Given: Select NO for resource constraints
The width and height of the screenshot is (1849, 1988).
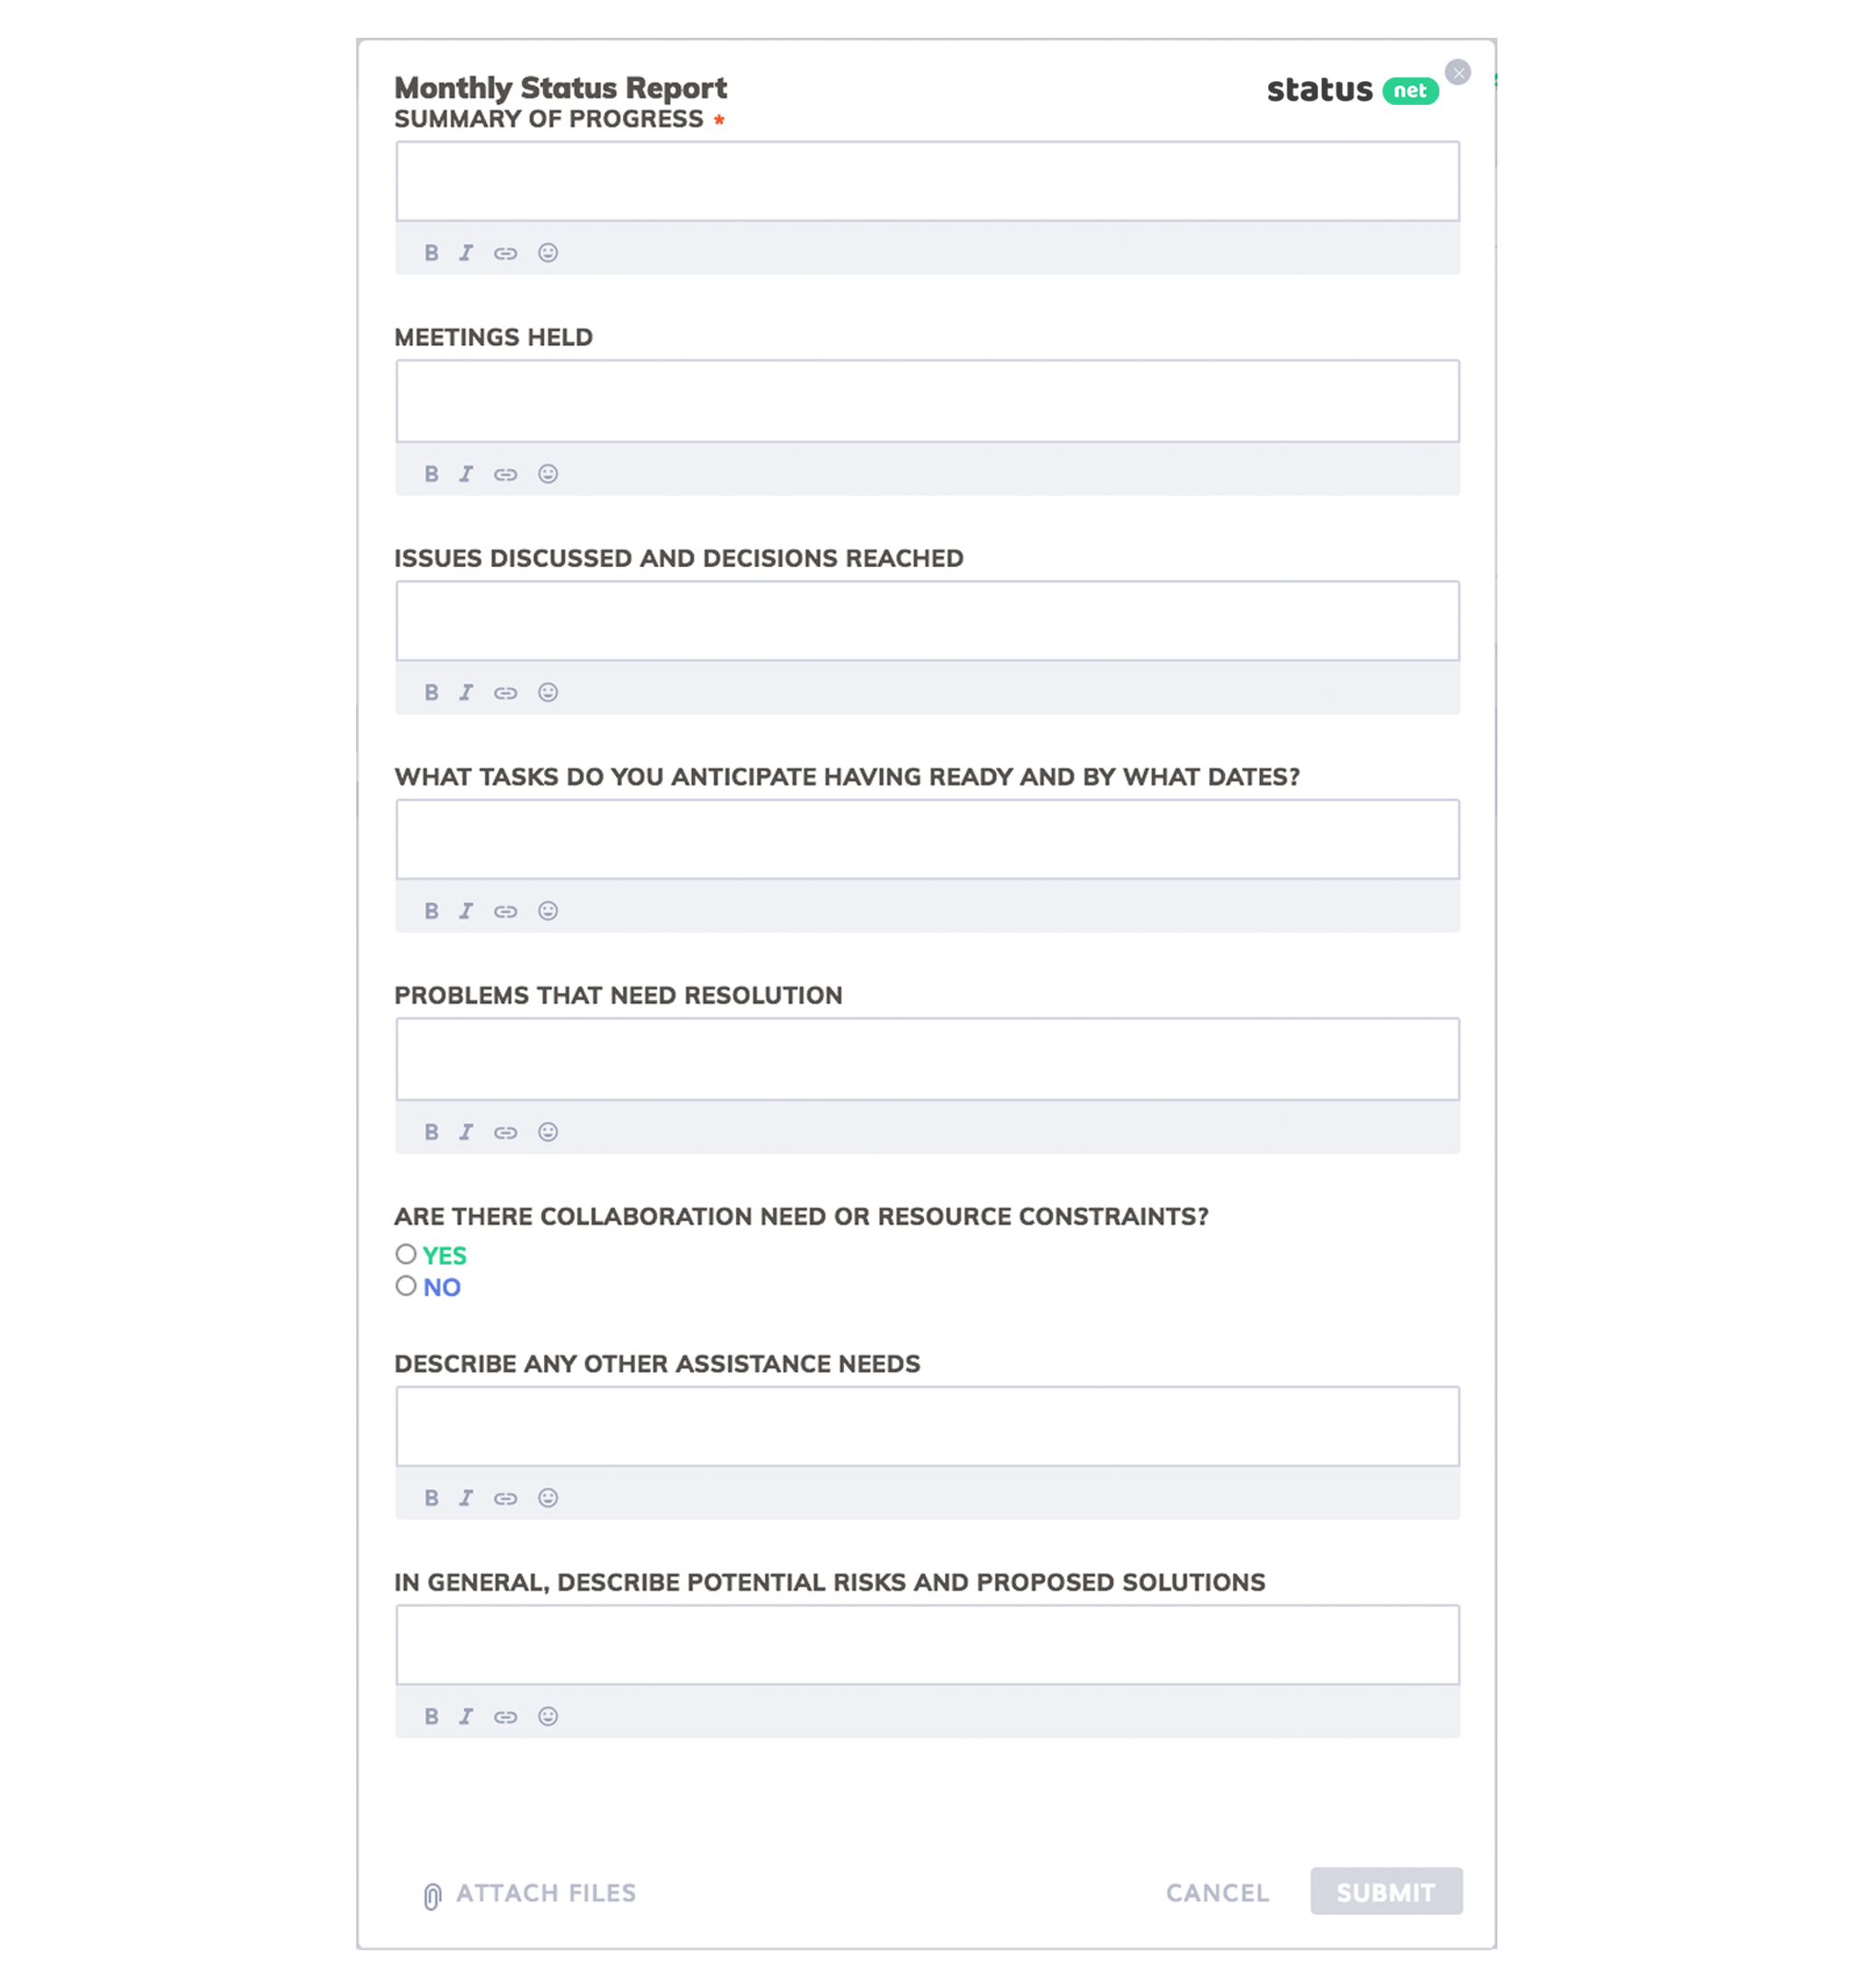Looking at the screenshot, I should (x=405, y=1284).
